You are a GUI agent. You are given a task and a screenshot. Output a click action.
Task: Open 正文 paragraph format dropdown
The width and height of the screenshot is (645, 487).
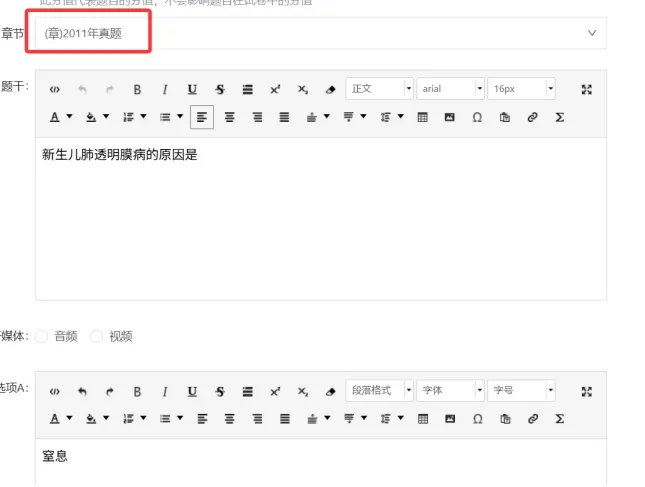[x=379, y=88]
